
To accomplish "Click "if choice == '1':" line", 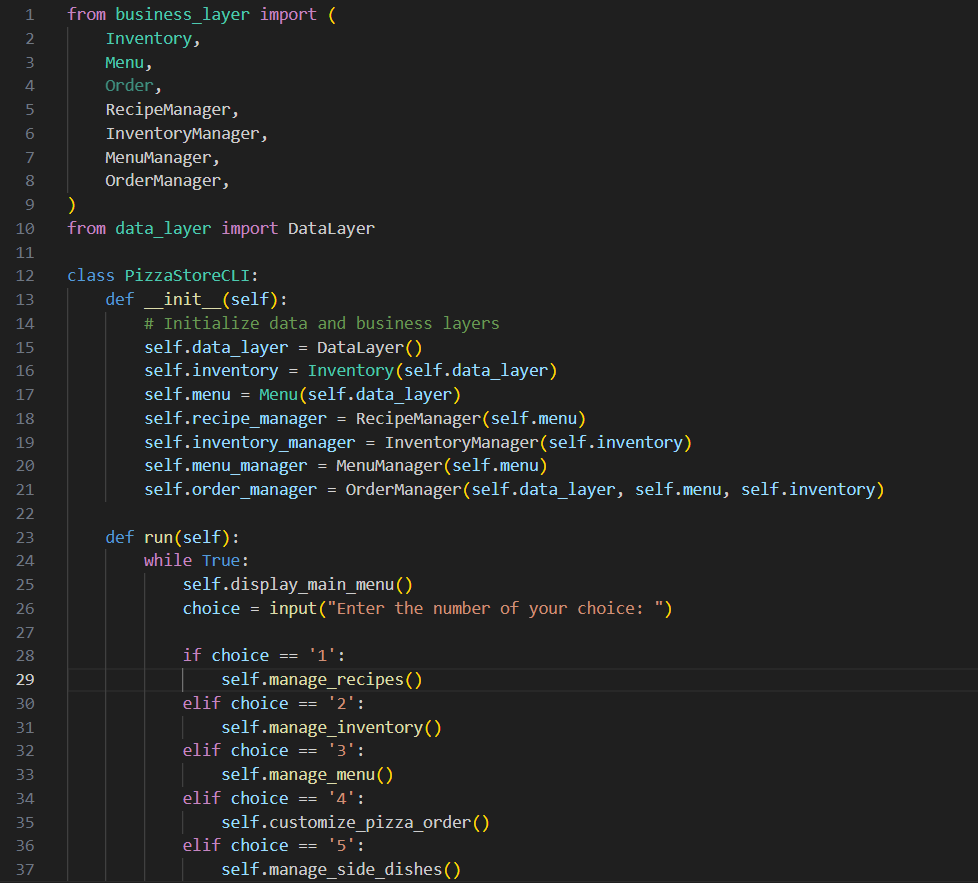I will (264, 655).
